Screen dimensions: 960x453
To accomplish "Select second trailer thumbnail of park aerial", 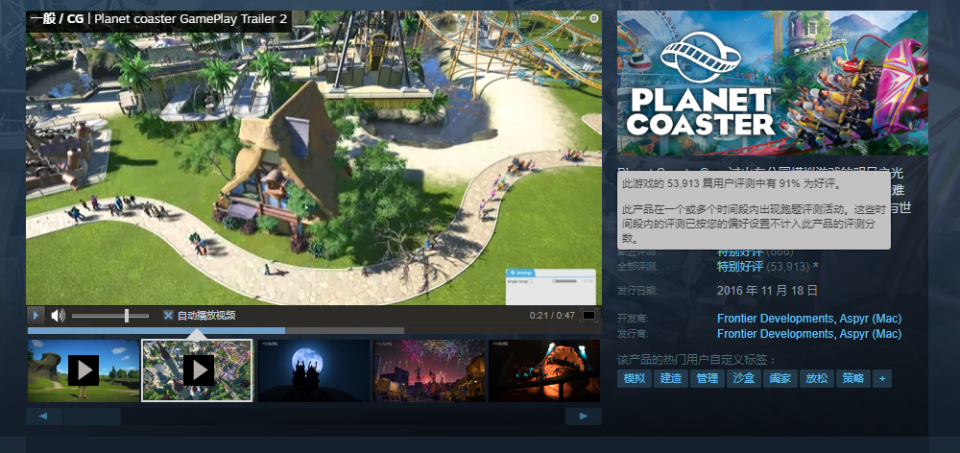I will pos(197,370).
